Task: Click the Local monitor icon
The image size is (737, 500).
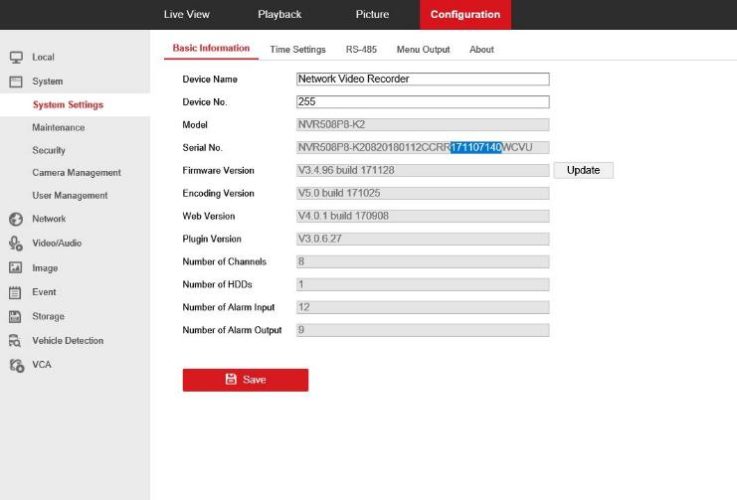Action: [x=16, y=57]
